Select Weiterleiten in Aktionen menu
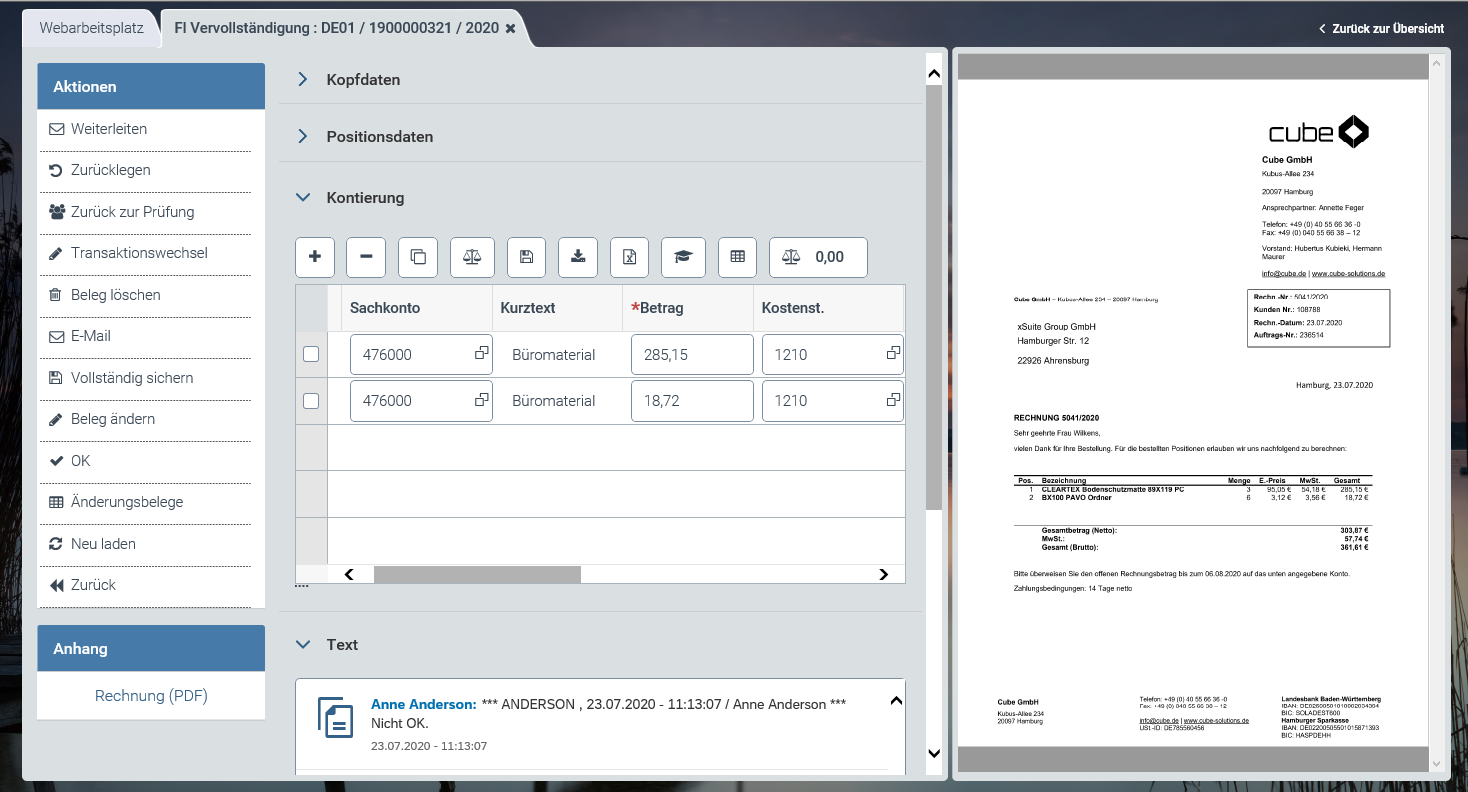The image size is (1468, 792). coord(109,129)
